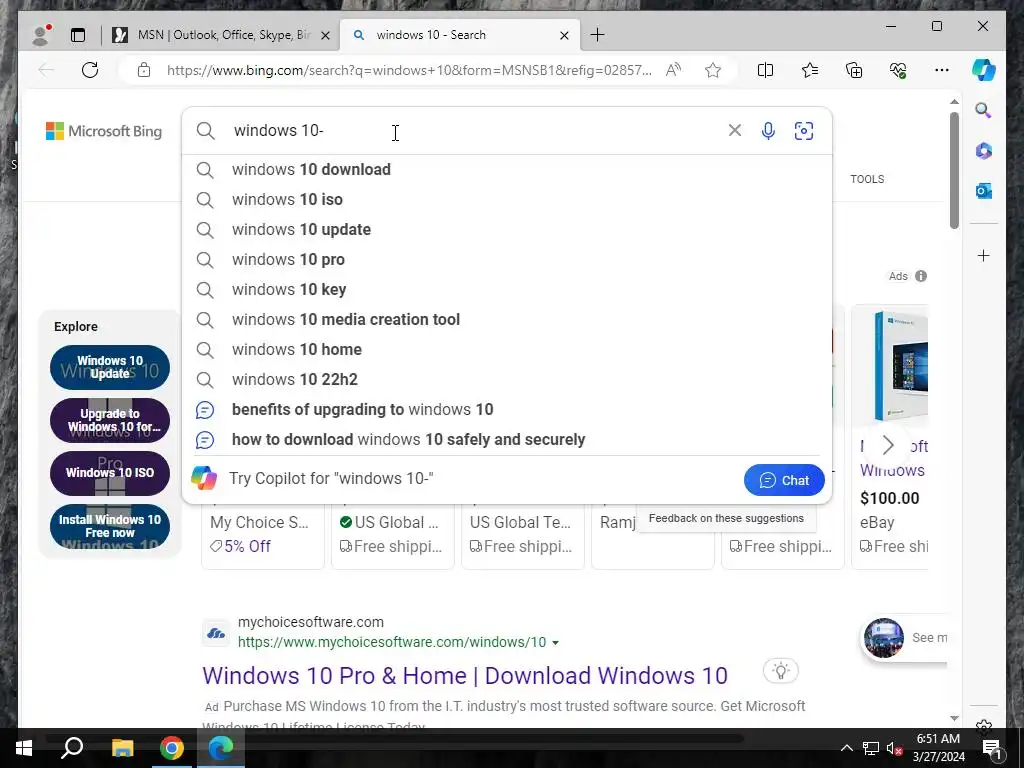The image size is (1024, 768).
Task: Open taskbar search icon
Action: pos(72,748)
